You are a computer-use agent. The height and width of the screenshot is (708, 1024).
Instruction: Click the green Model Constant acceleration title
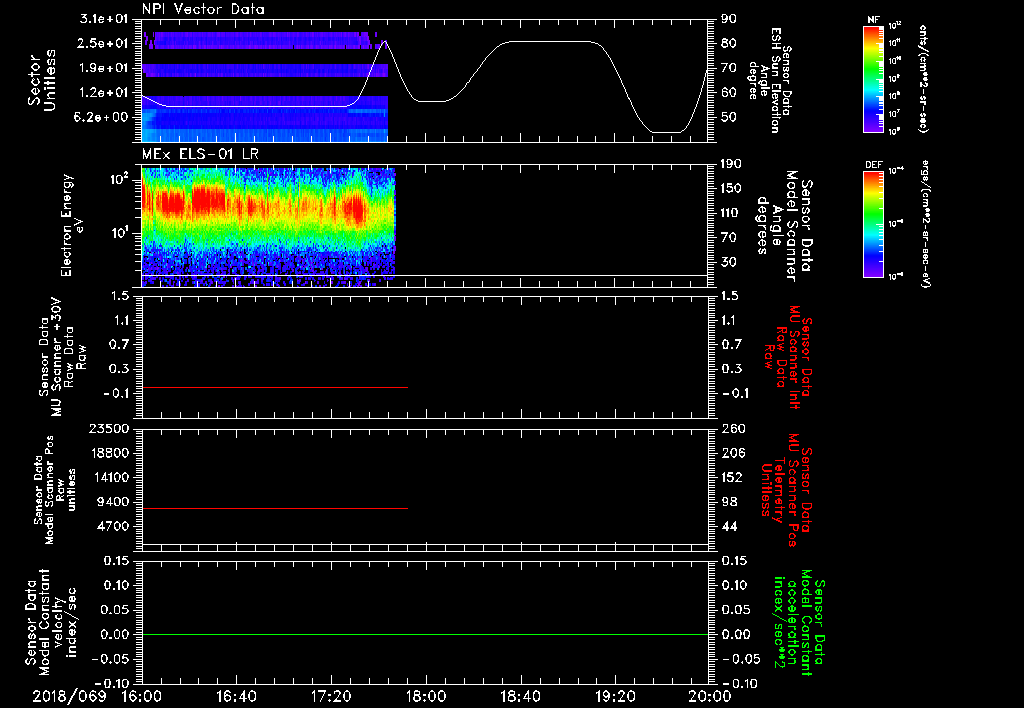pos(800,624)
